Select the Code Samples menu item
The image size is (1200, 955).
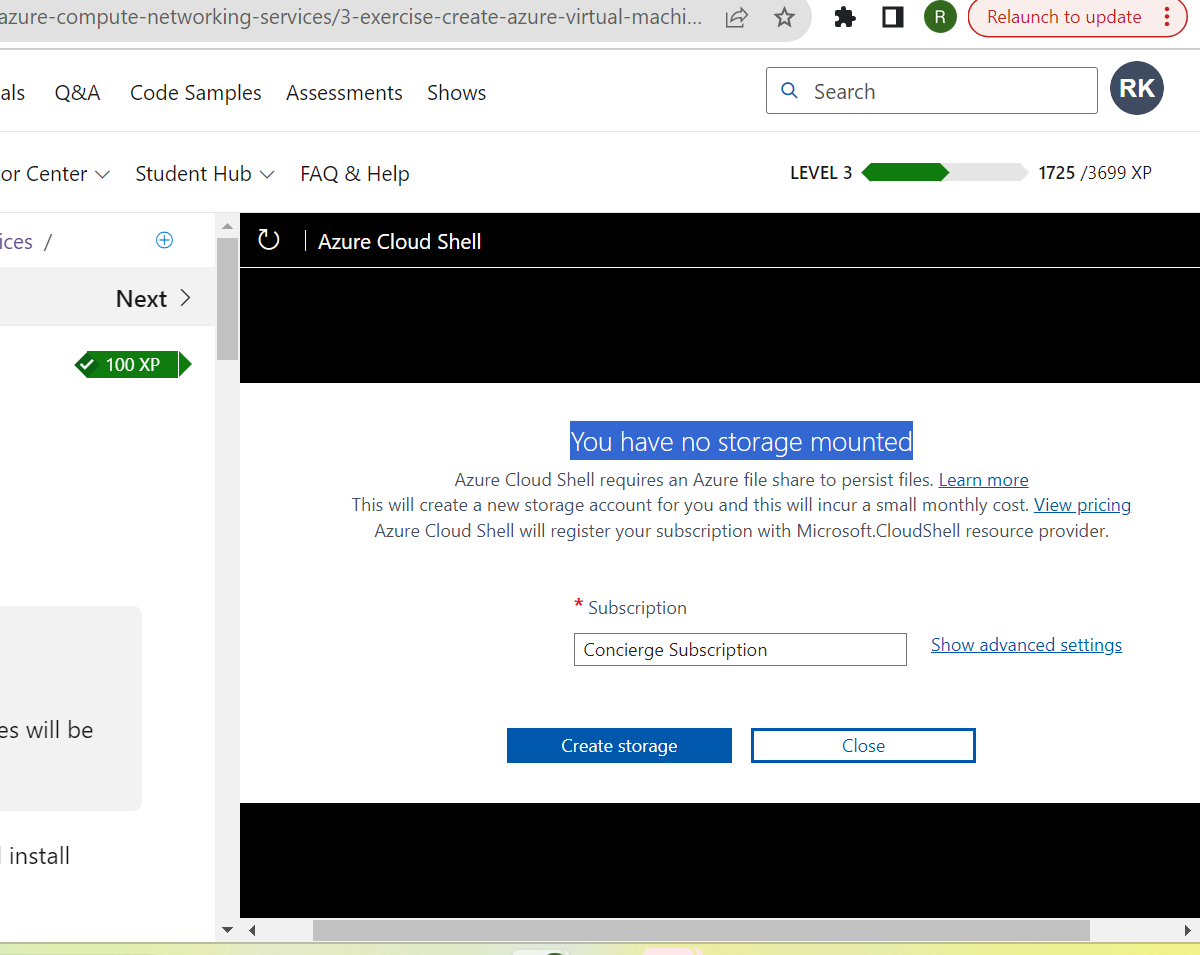[x=195, y=92]
